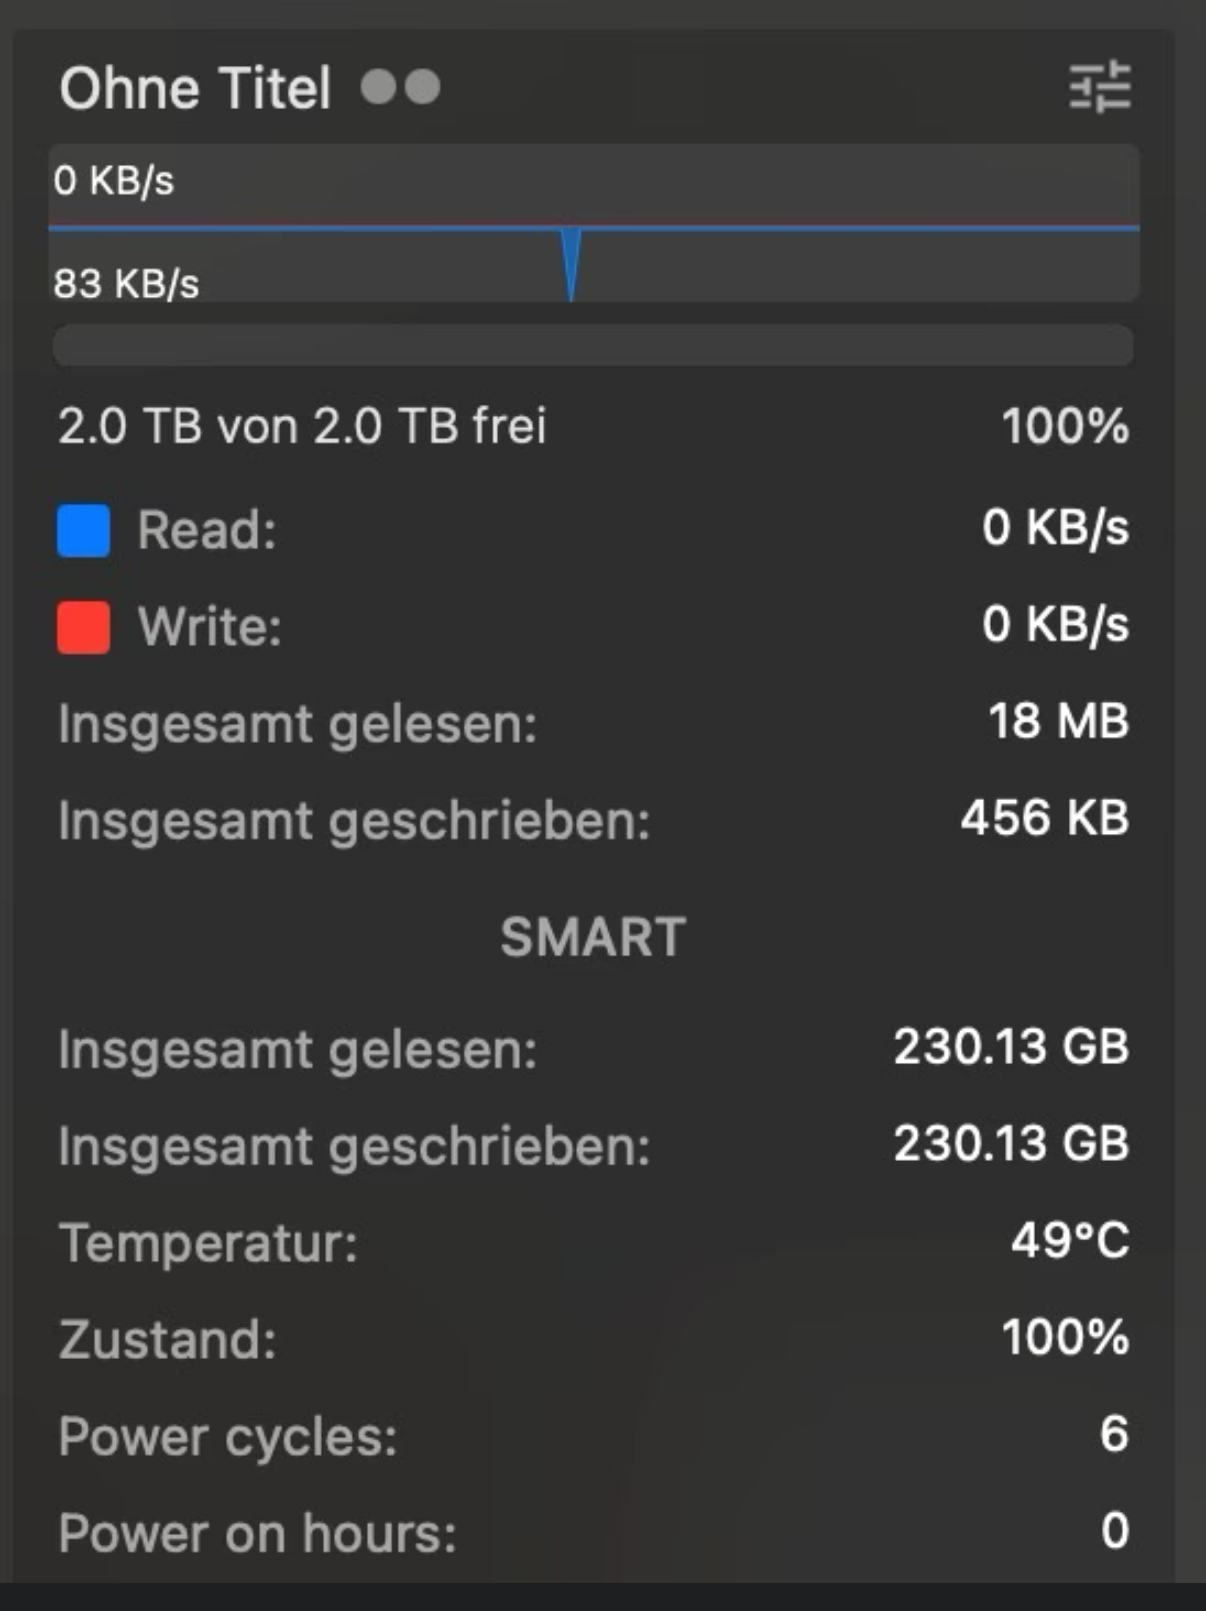Click the disk usage bar below the graph

(593, 345)
